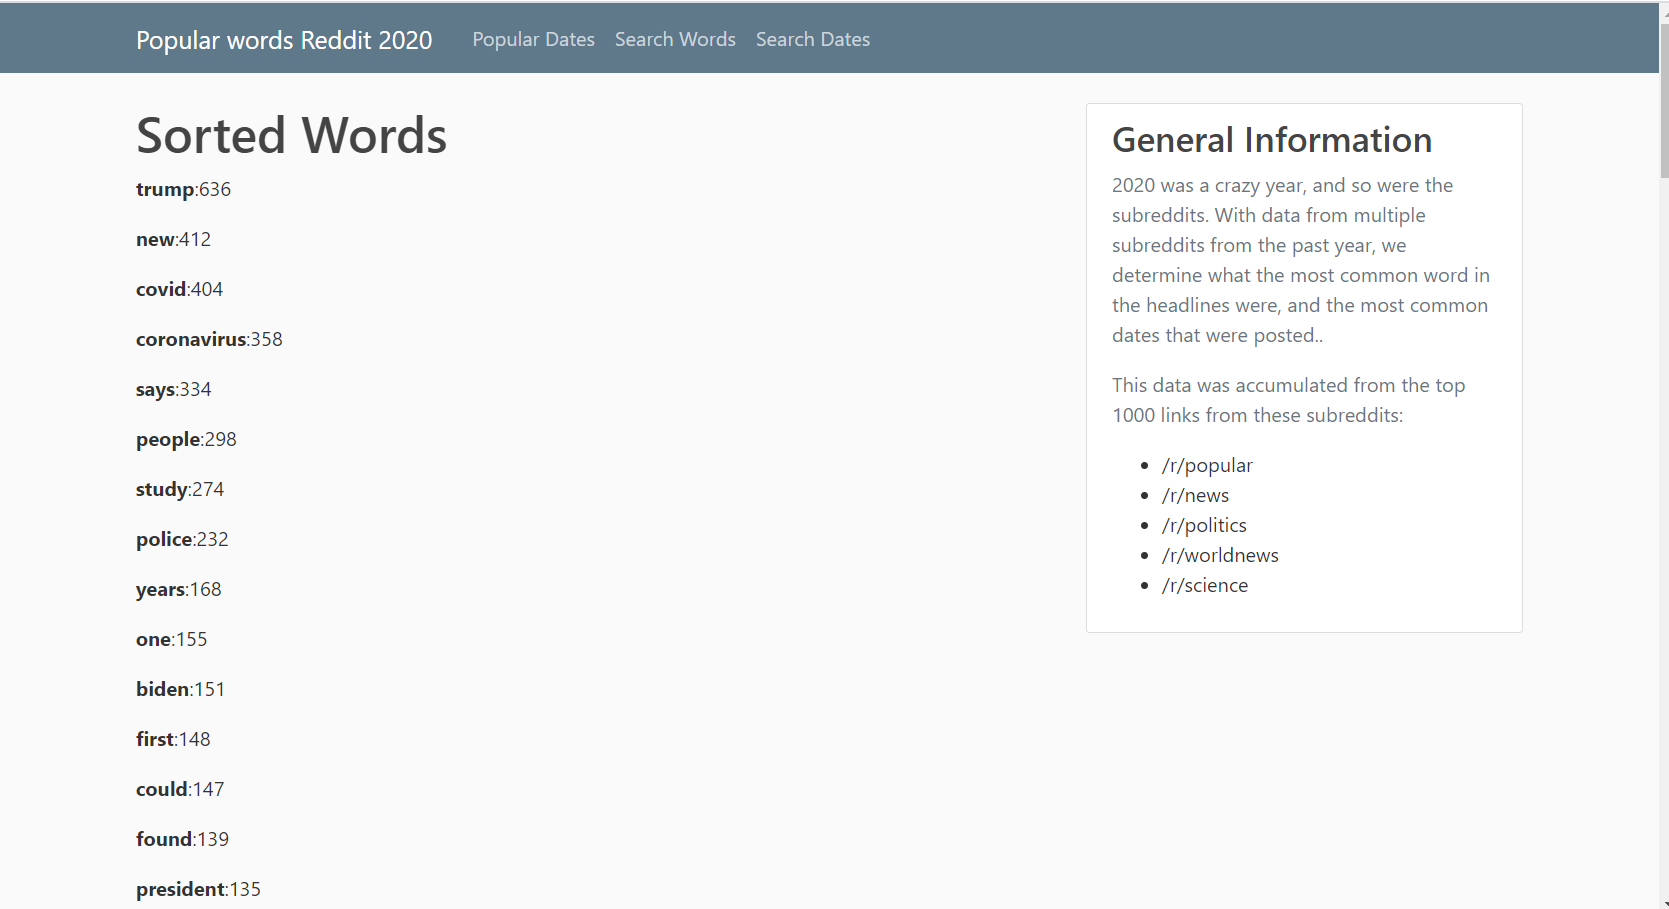The width and height of the screenshot is (1669, 909).
Task: Select the years:168 entry
Action: point(178,589)
